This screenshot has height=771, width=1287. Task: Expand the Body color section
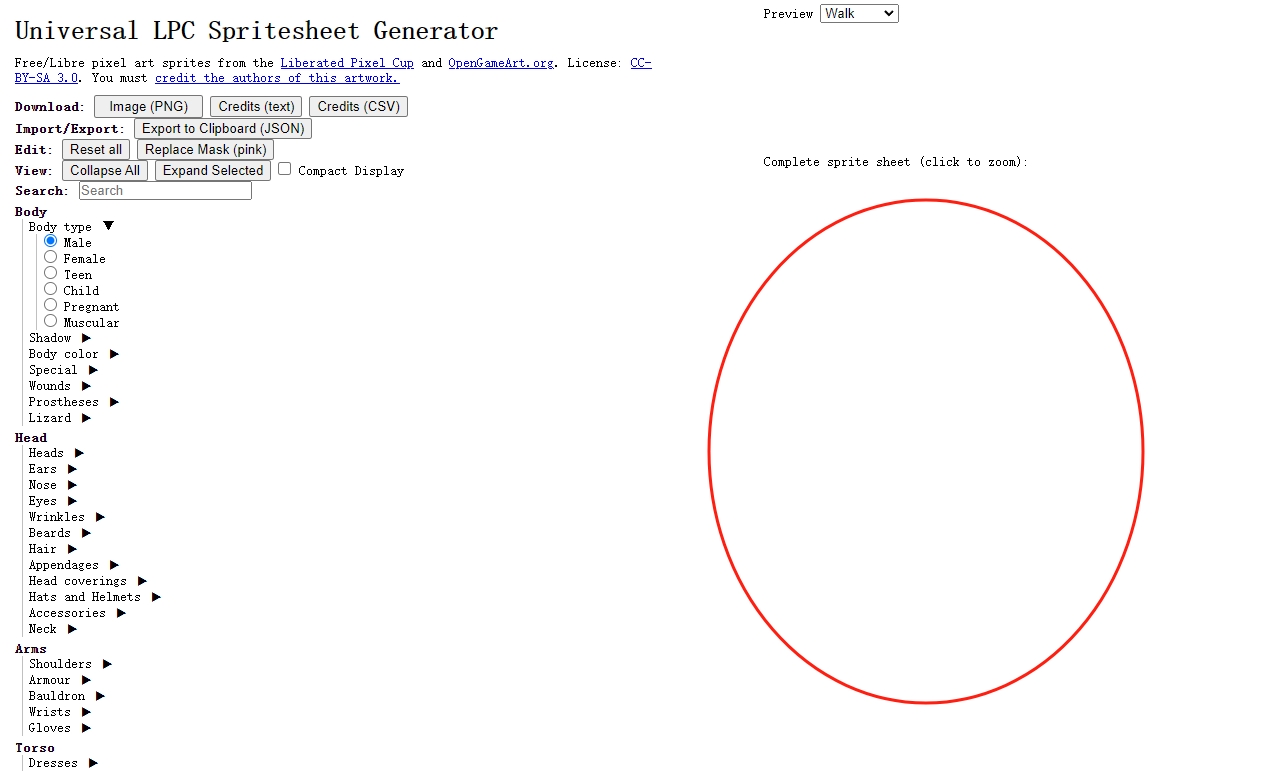(73, 354)
